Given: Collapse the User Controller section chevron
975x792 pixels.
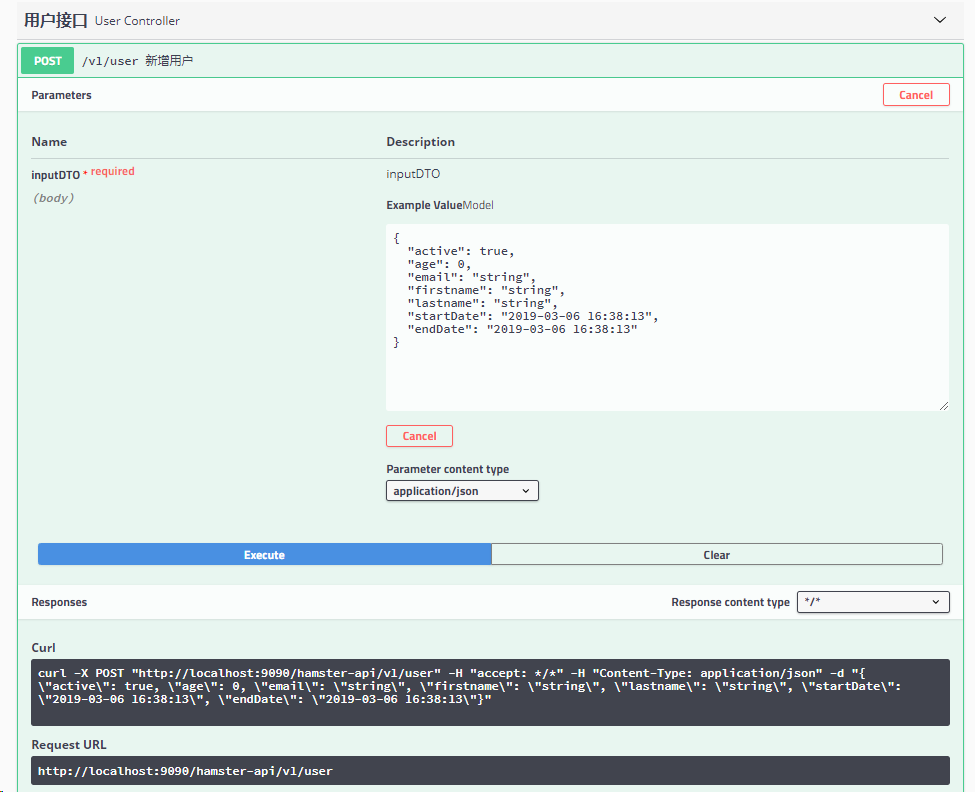Looking at the screenshot, I should tap(940, 20).
